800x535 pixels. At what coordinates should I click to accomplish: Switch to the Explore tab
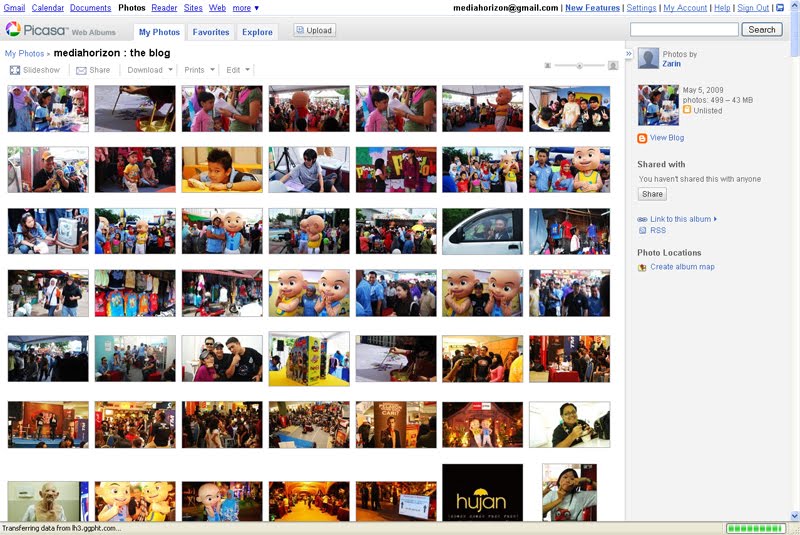(257, 32)
